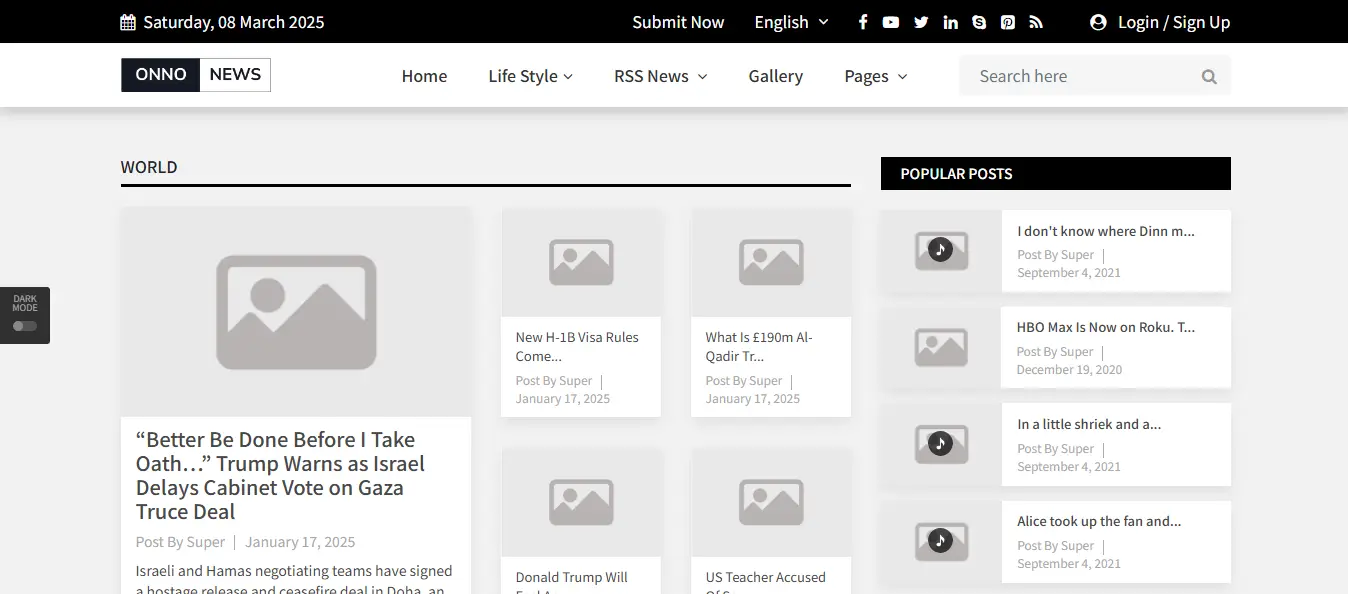Click the H-1B Visa article thumbnail
The image size is (1348, 594).
click(581, 262)
